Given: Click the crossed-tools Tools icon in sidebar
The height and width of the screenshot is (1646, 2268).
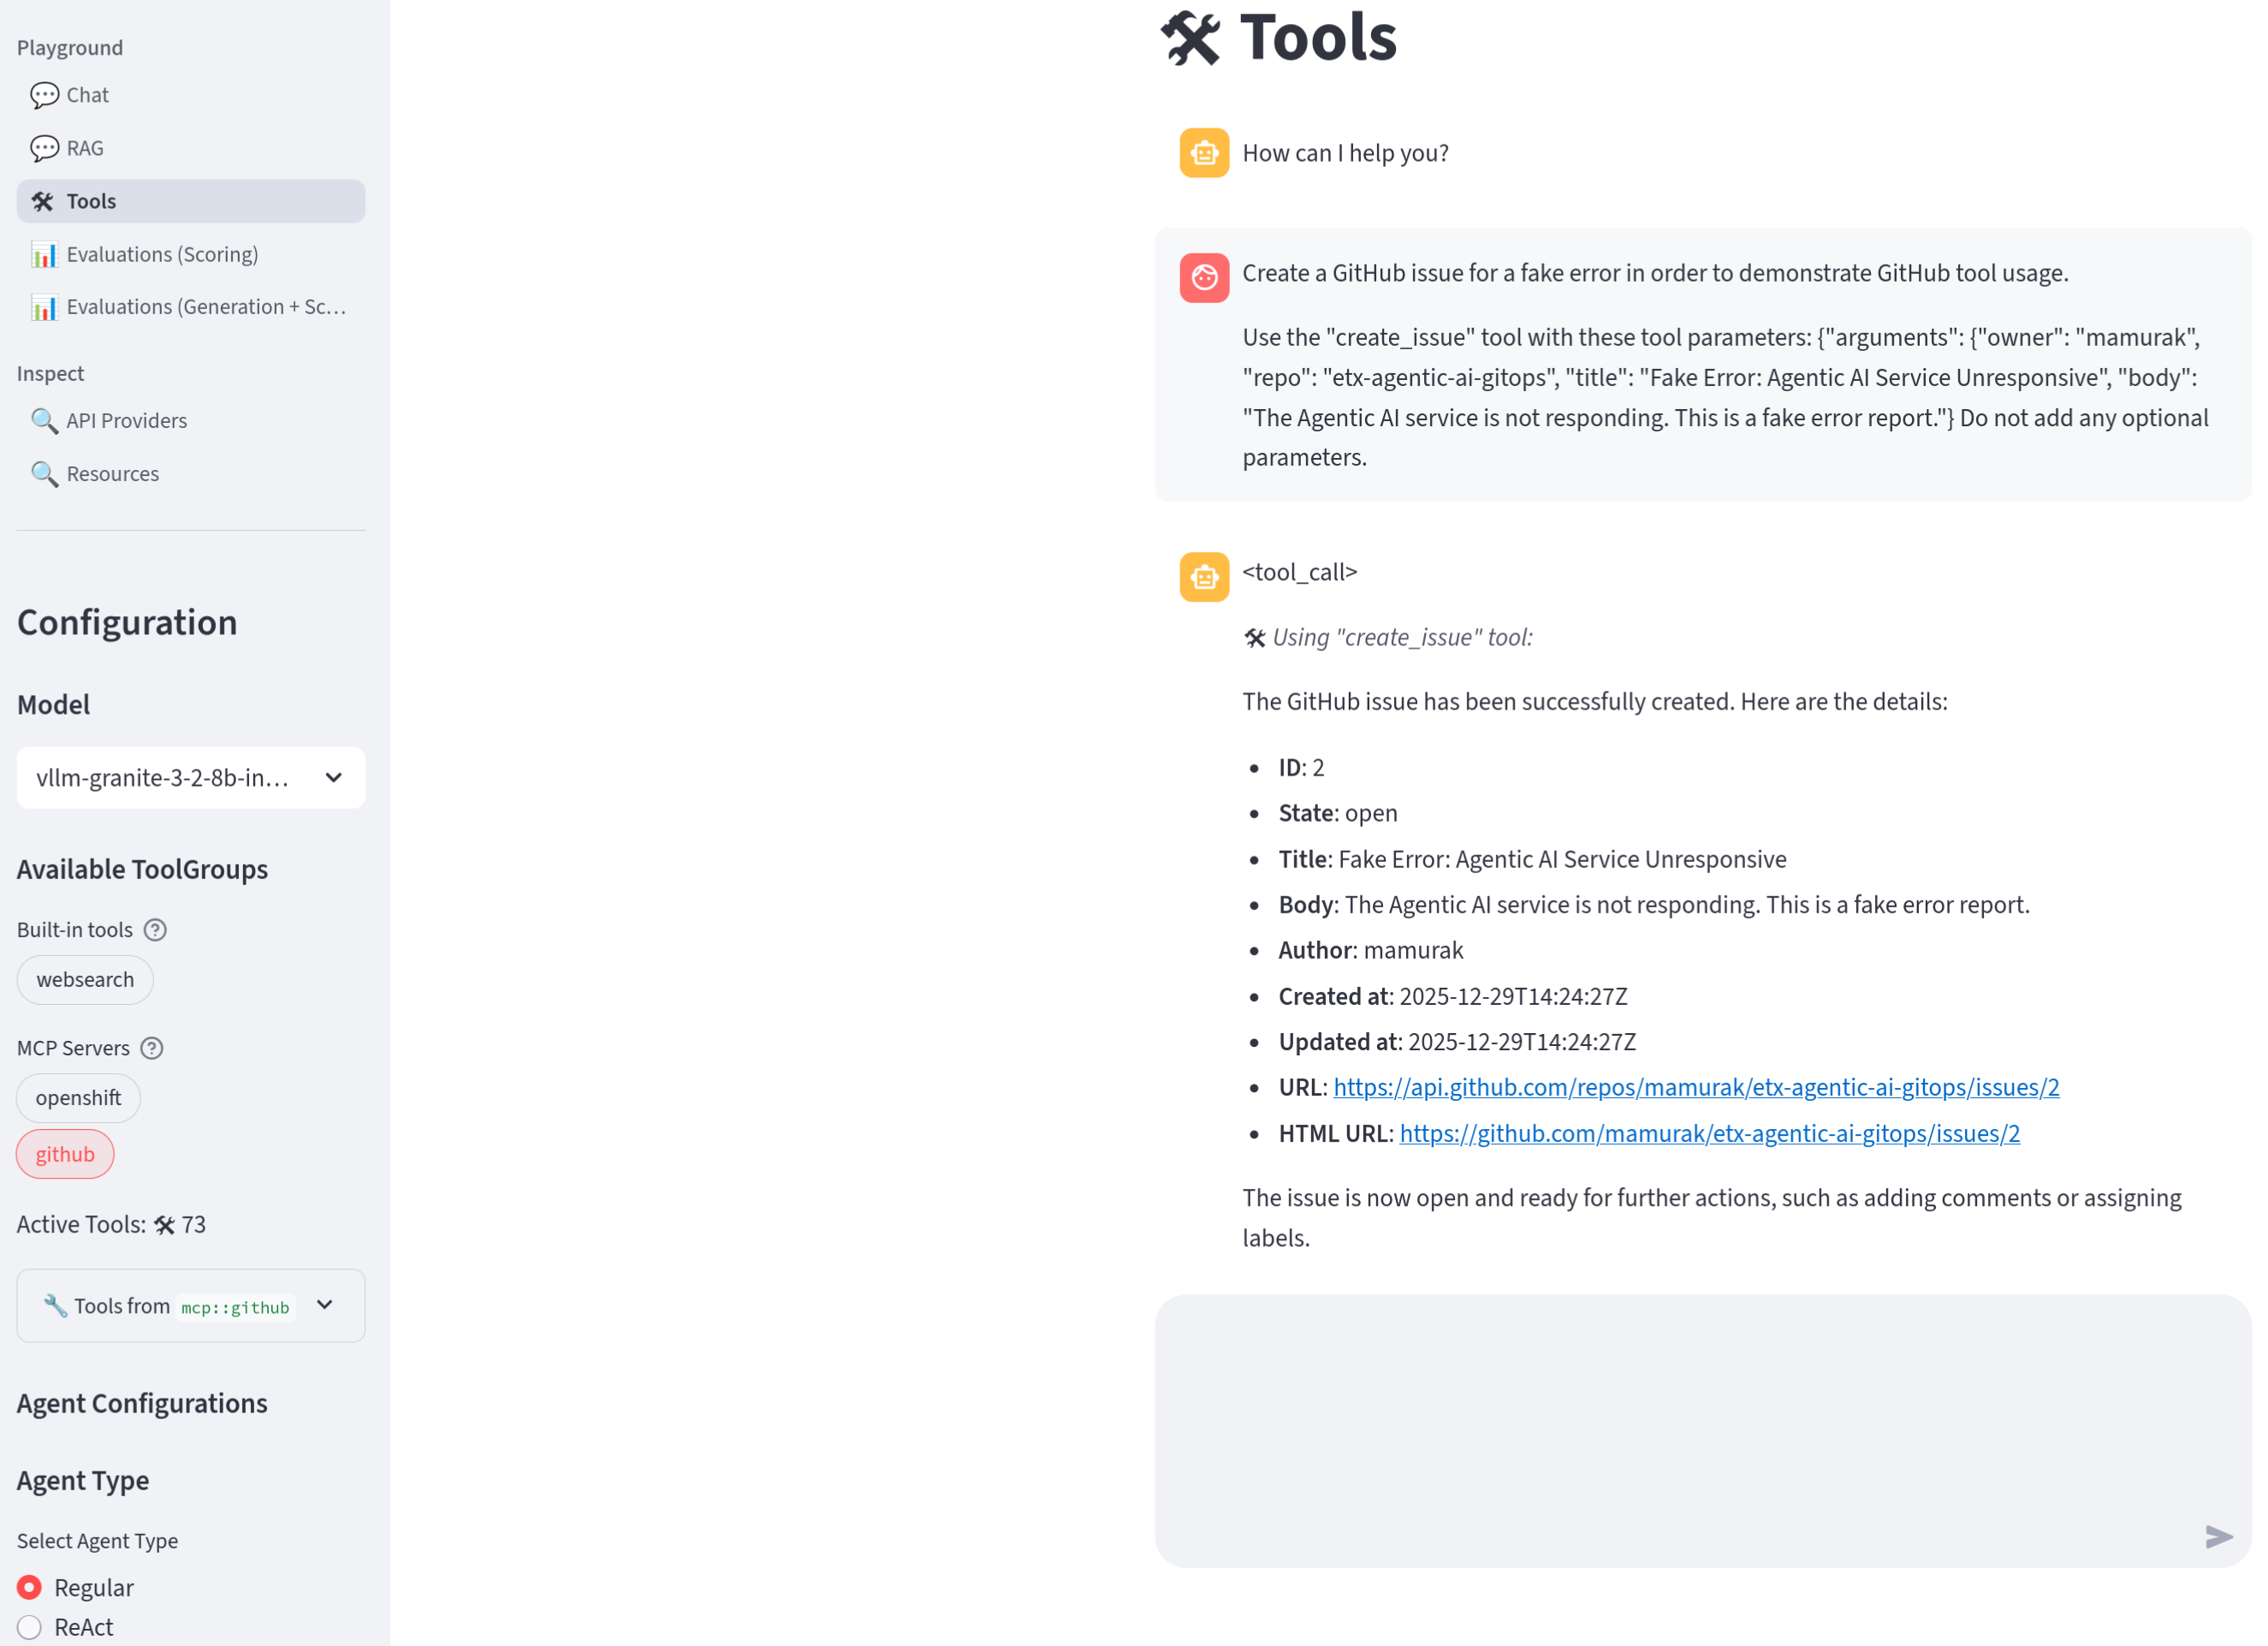Looking at the screenshot, I should (x=42, y=201).
